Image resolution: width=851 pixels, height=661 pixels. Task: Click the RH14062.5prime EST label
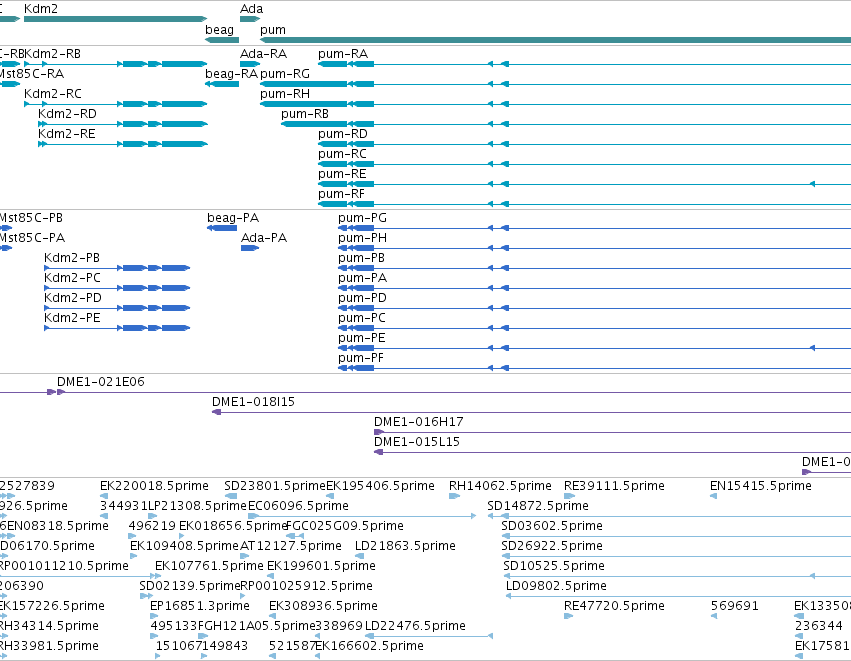tap(500, 486)
